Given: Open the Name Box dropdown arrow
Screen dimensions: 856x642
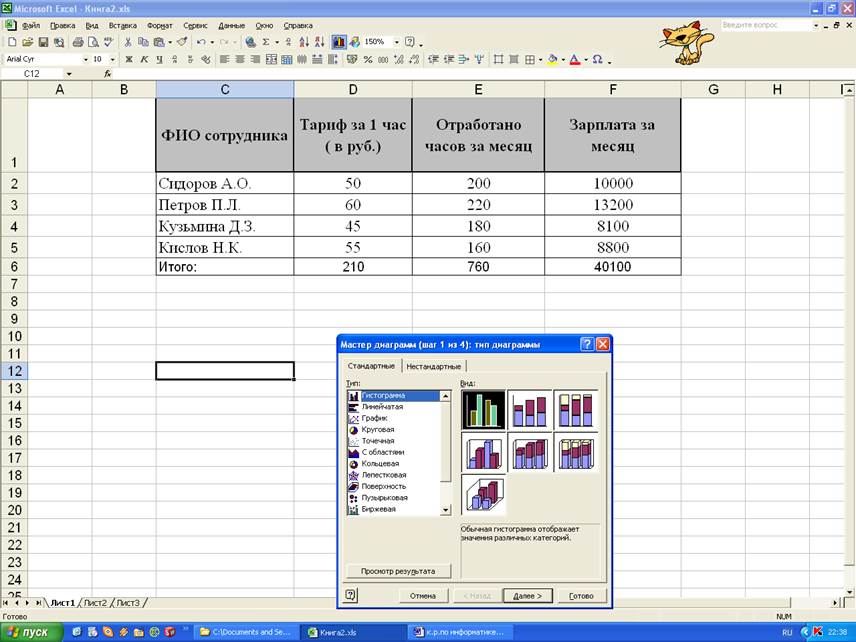Looking at the screenshot, I should [x=69, y=74].
